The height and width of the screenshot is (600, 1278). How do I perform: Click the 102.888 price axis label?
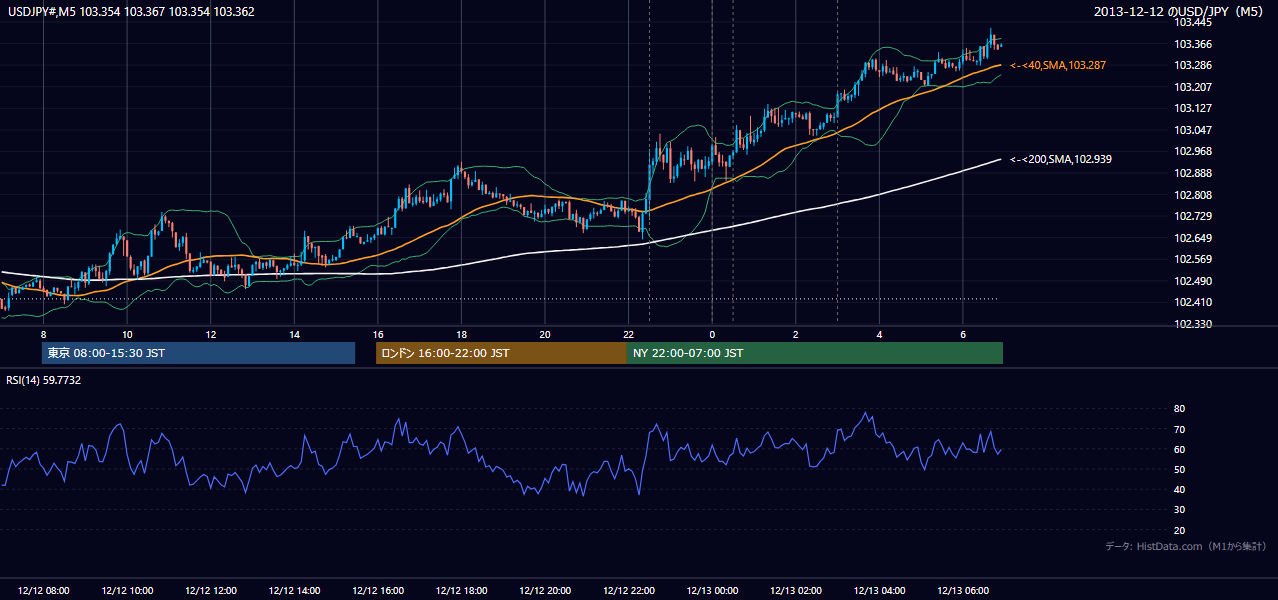click(1193, 173)
